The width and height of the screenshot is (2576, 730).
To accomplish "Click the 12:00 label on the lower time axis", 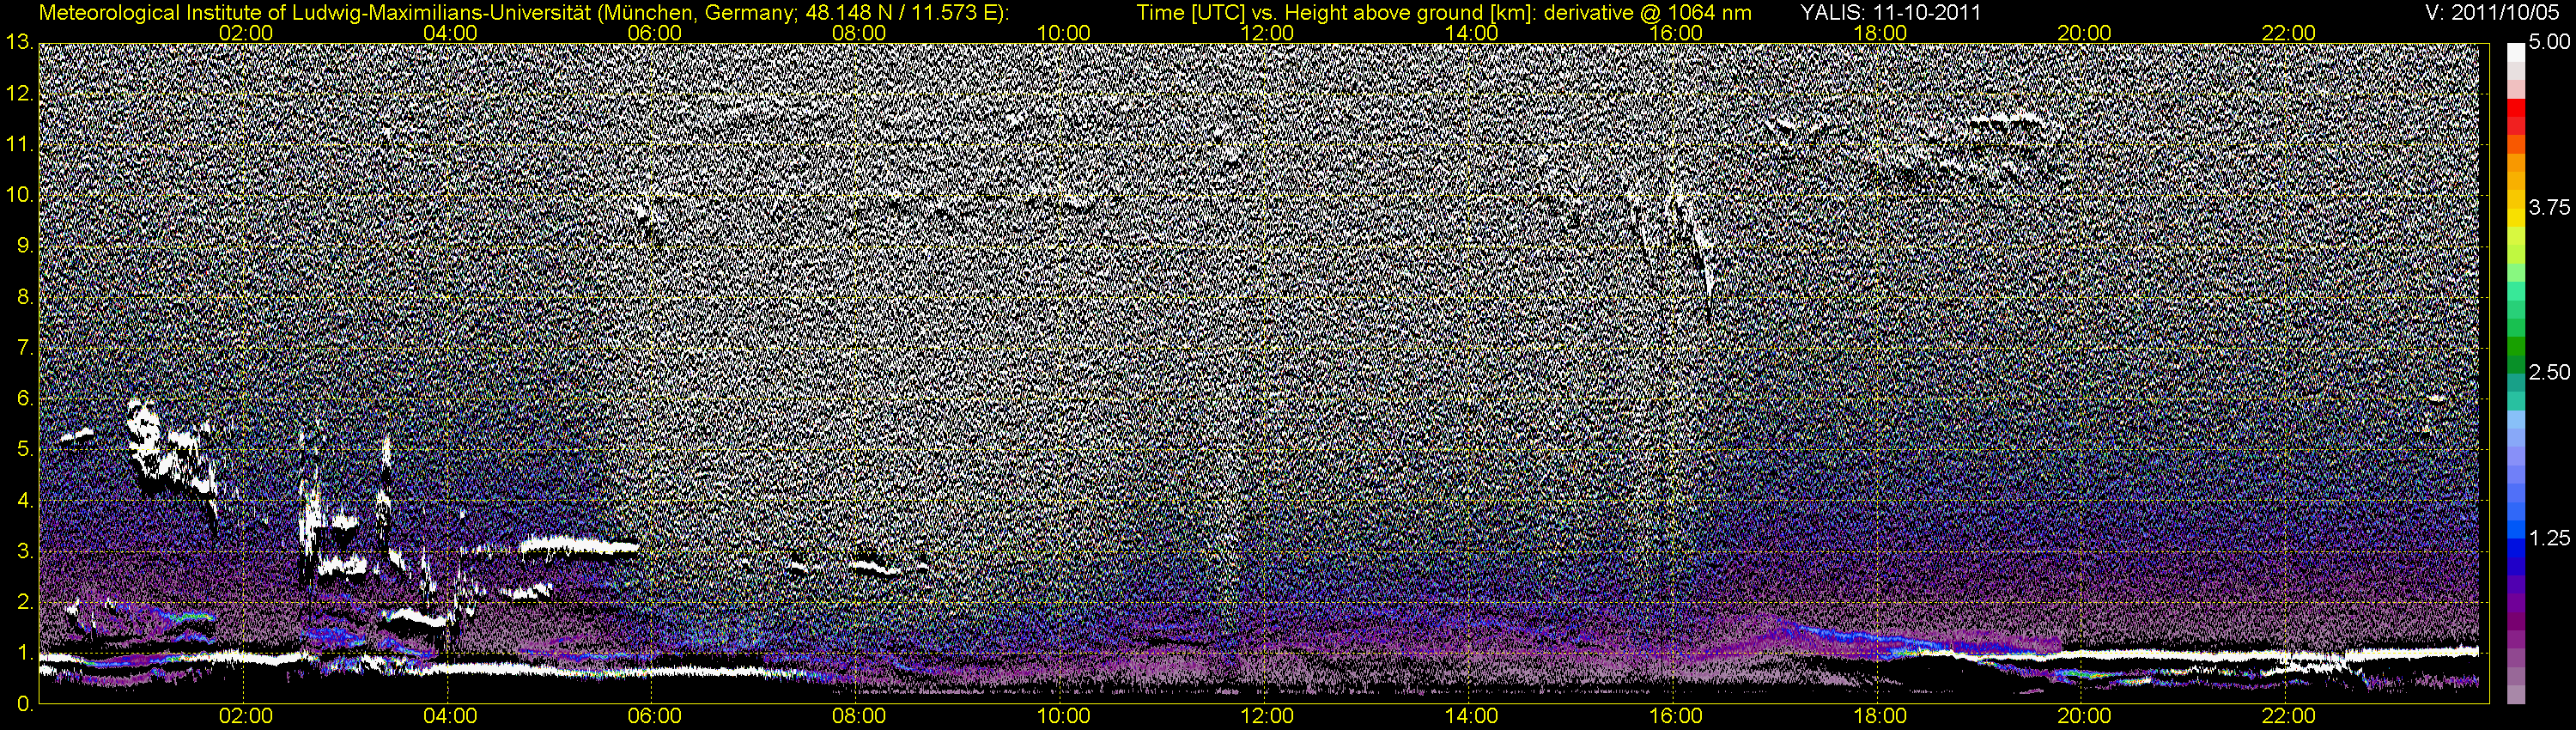I will 1267,717.
